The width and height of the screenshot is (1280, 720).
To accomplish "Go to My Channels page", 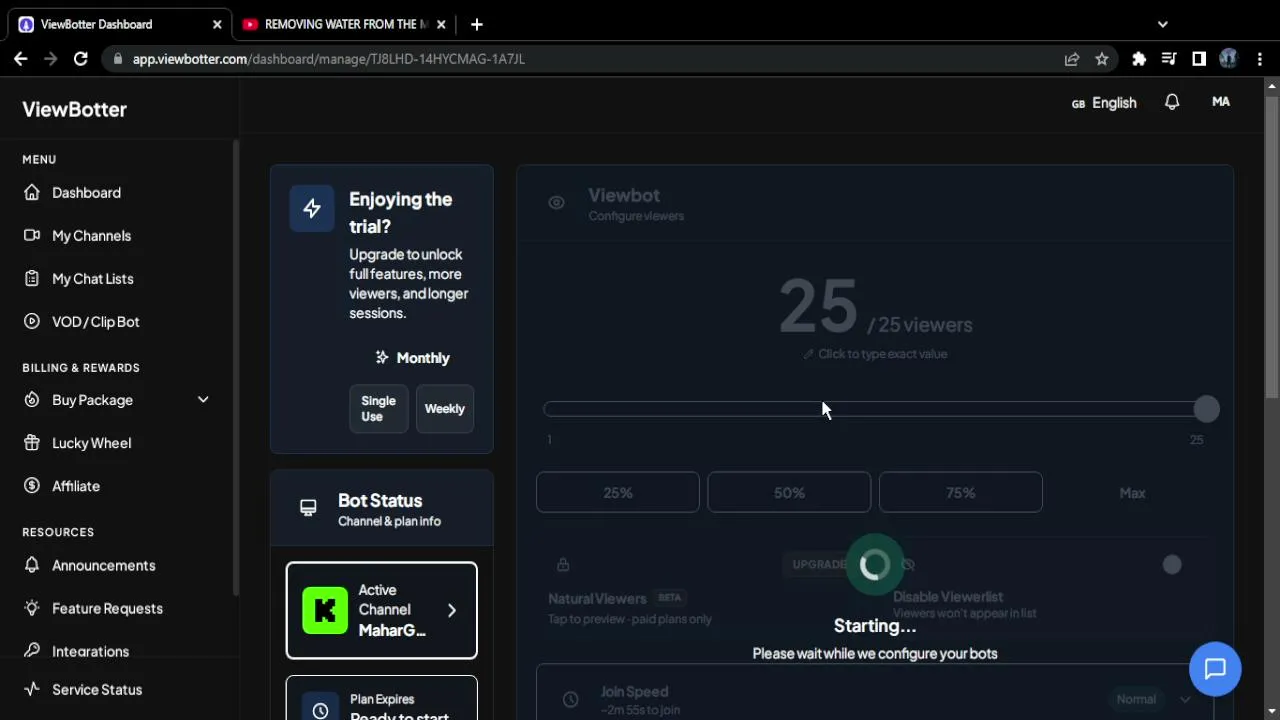I will click(x=91, y=236).
